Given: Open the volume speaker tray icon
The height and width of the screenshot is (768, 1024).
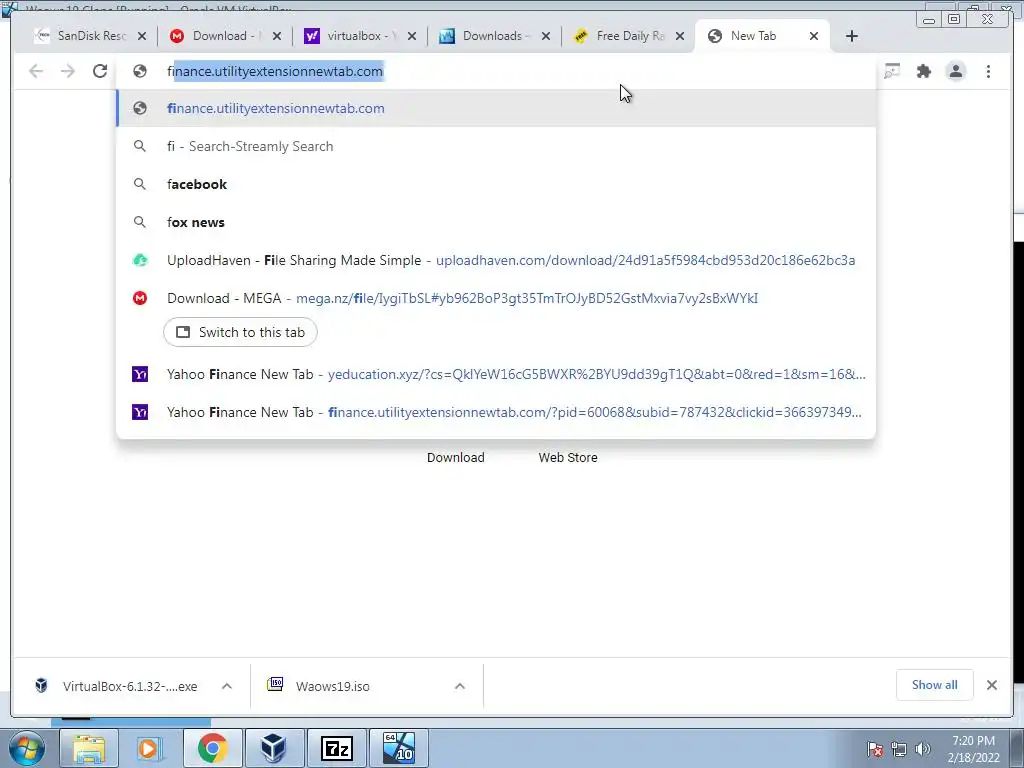Looking at the screenshot, I should click(x=923, y=749).
